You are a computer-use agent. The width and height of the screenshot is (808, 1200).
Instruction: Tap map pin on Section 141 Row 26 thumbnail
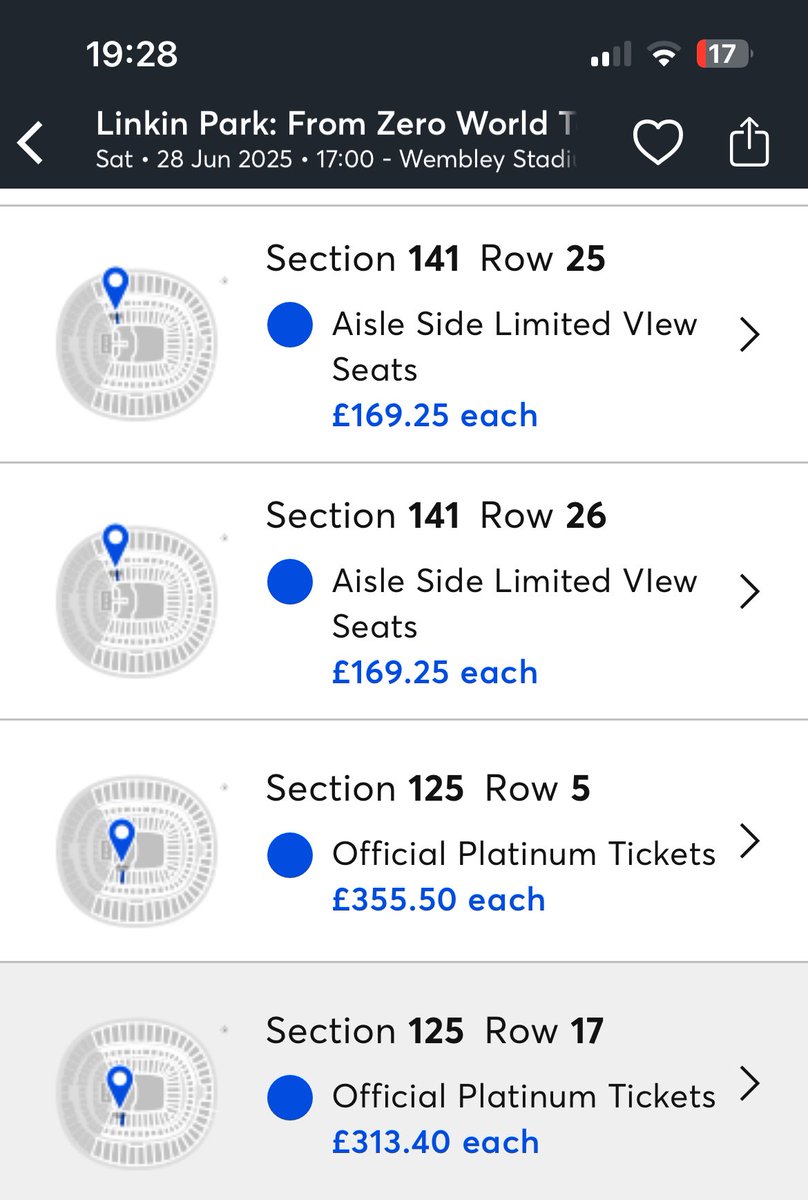[116, 544]
